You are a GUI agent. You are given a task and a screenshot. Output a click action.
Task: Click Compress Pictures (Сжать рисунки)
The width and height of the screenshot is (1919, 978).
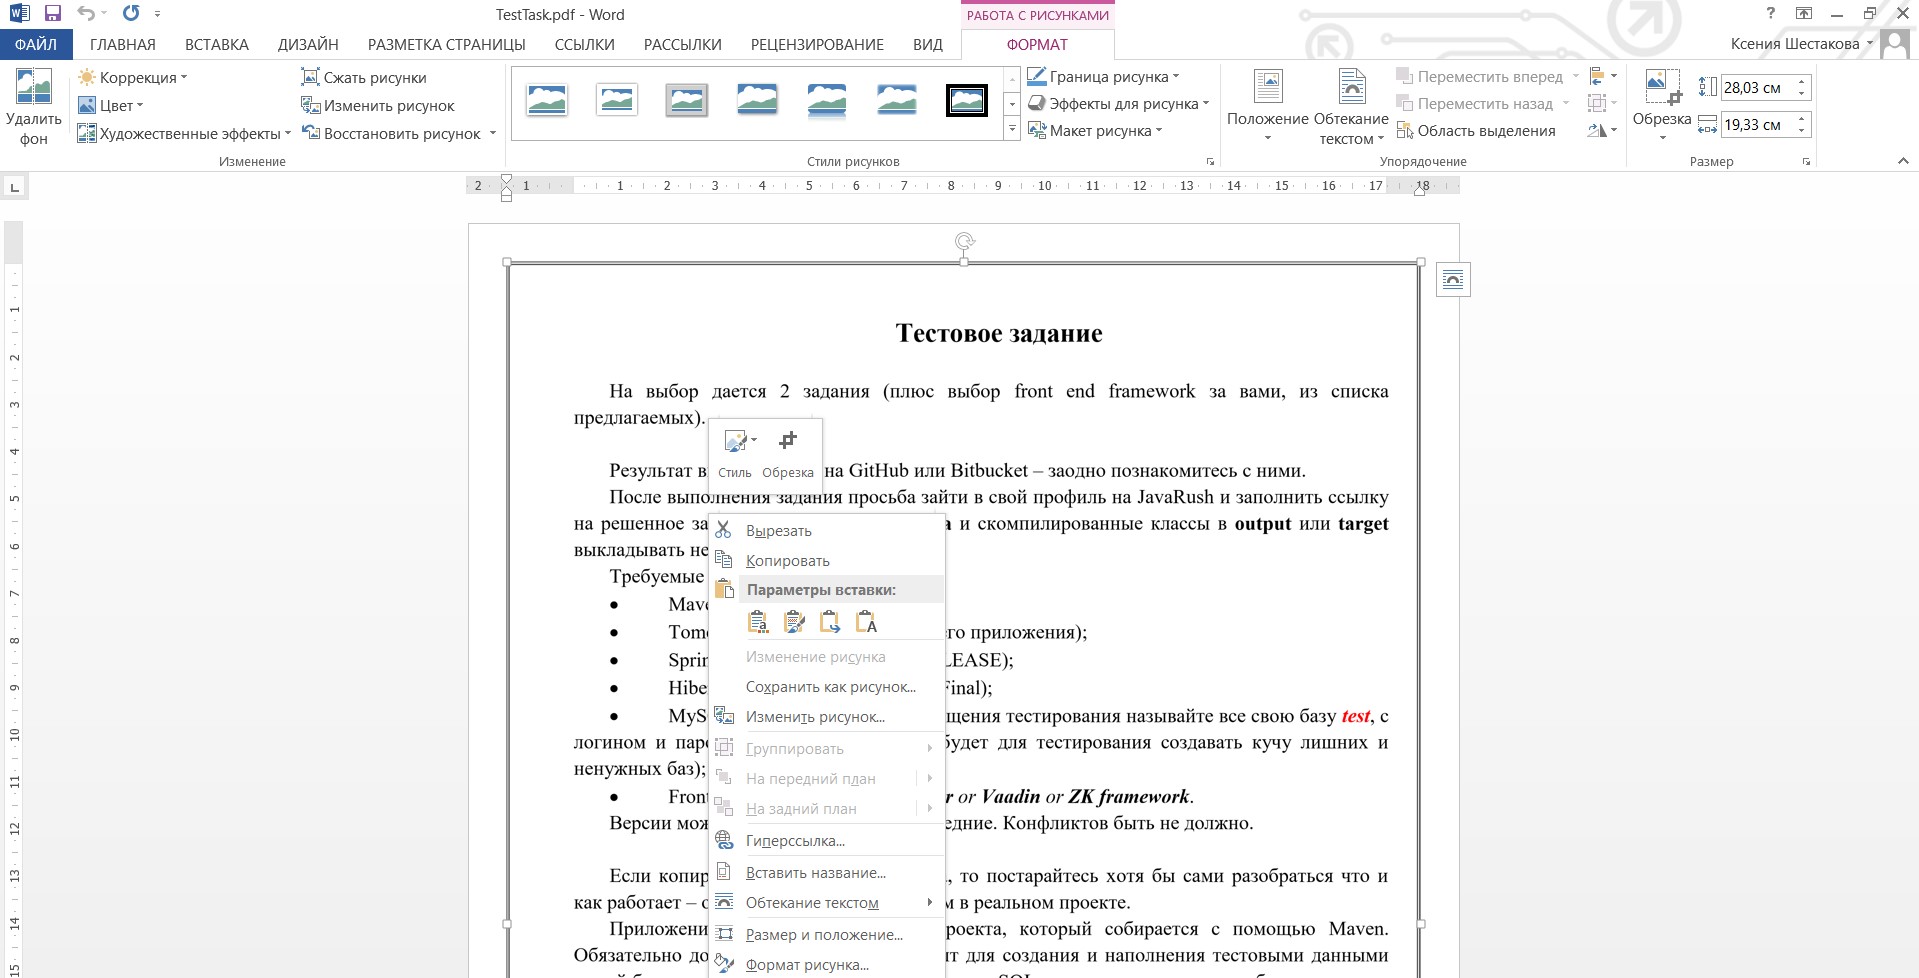[x=364, y=77]
